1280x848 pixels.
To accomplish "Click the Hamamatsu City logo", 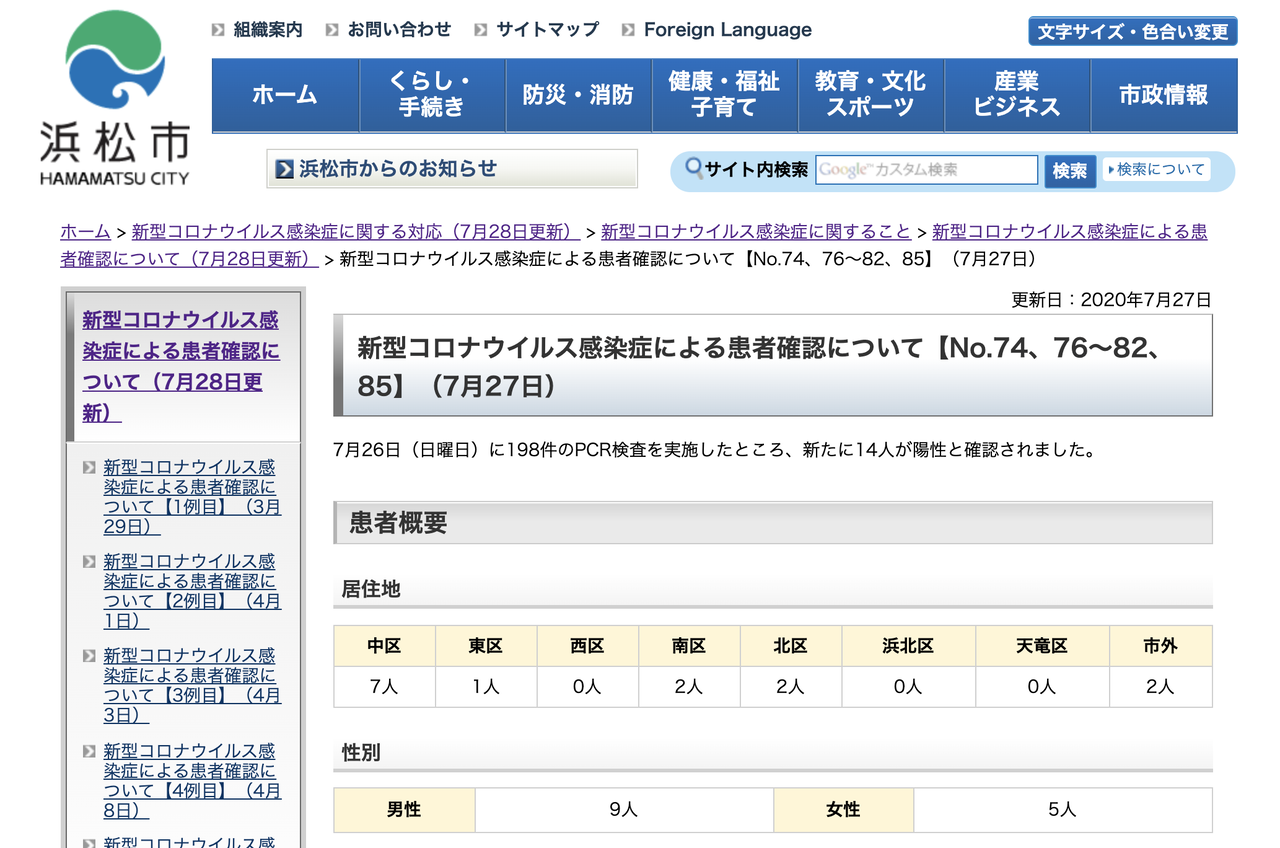I will coord(115,98).
